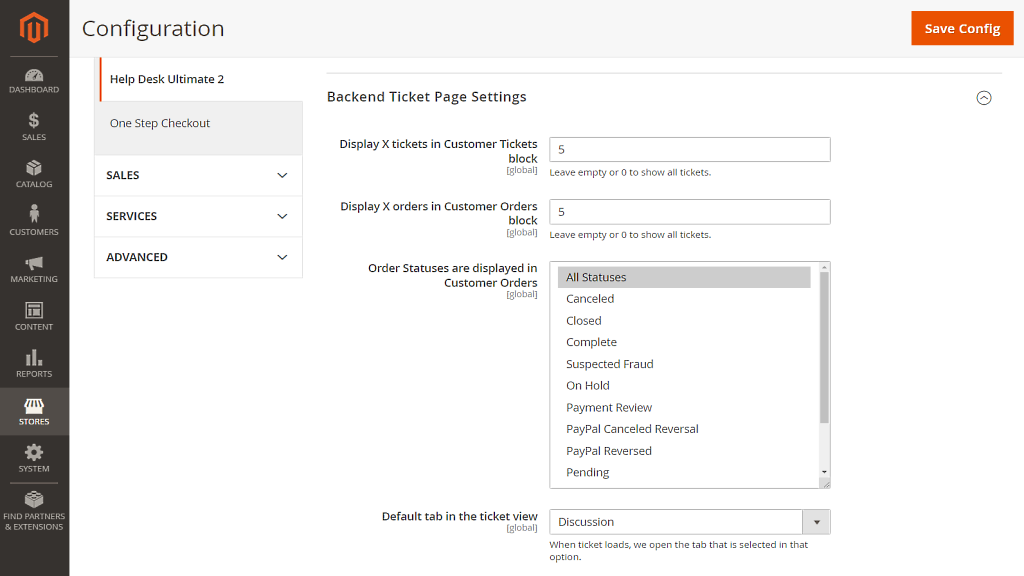
Task: Expand the SERVICES configuration group
Action: [x=199, y=216]
